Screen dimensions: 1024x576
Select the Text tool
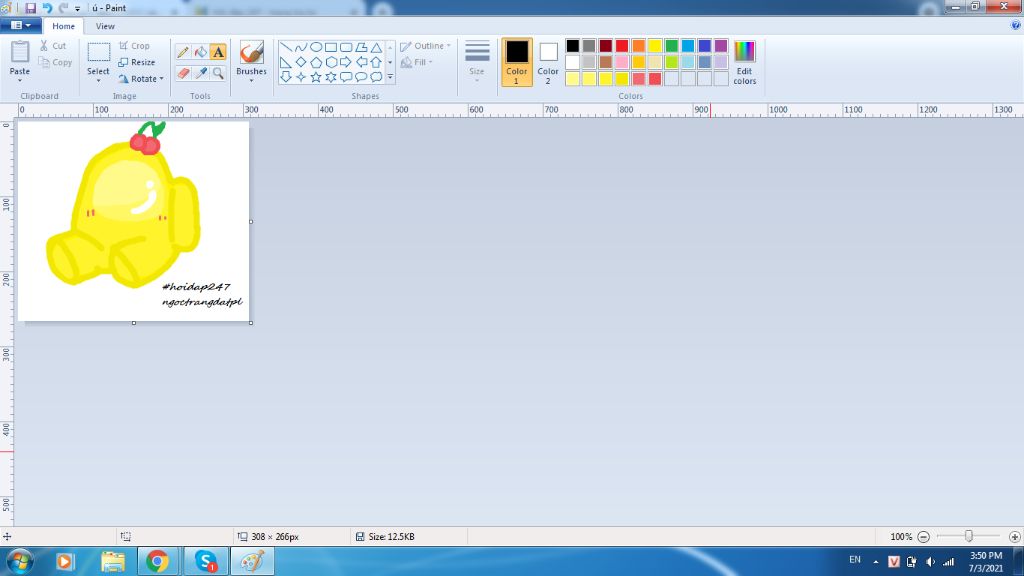click(x=218, y=52)
